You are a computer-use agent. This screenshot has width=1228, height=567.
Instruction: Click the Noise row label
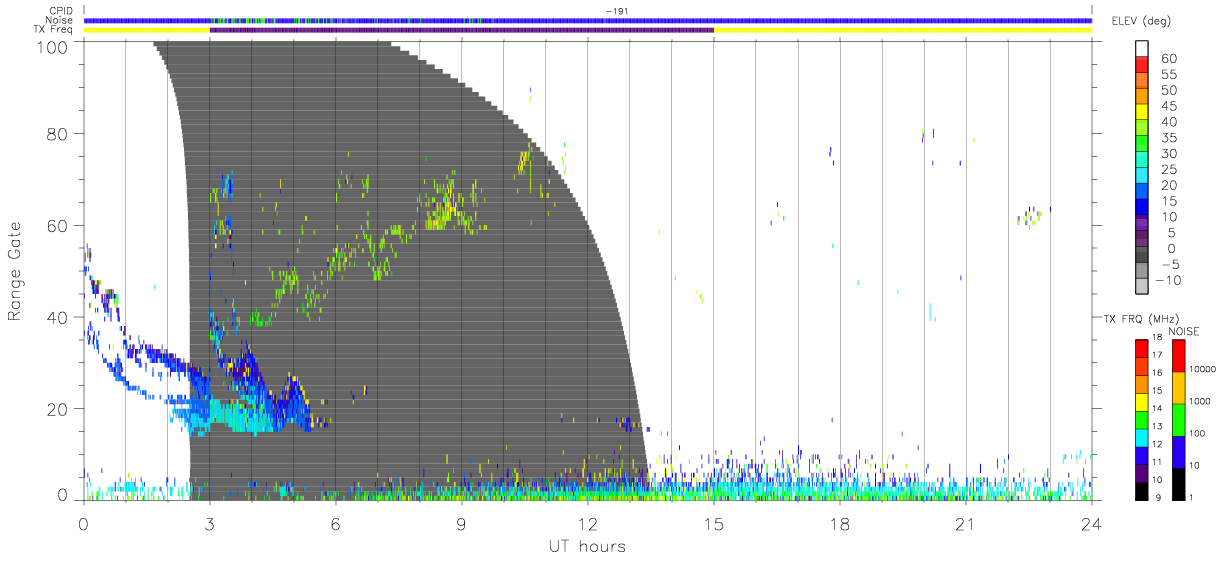[x=61, y=20]
